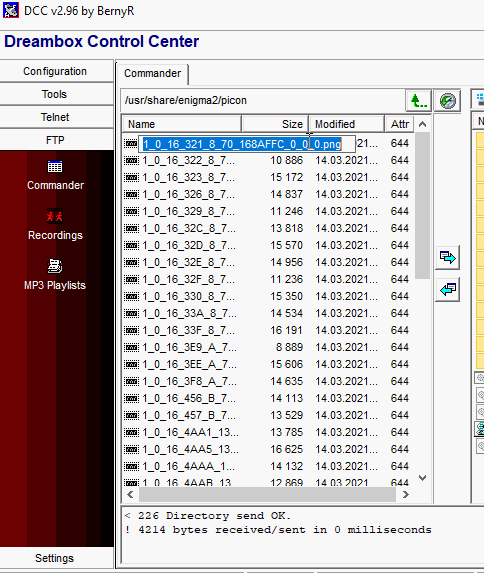Select file 1_0_16_32F_8_7...
The image size is (484, 573).
pos(189,280)
